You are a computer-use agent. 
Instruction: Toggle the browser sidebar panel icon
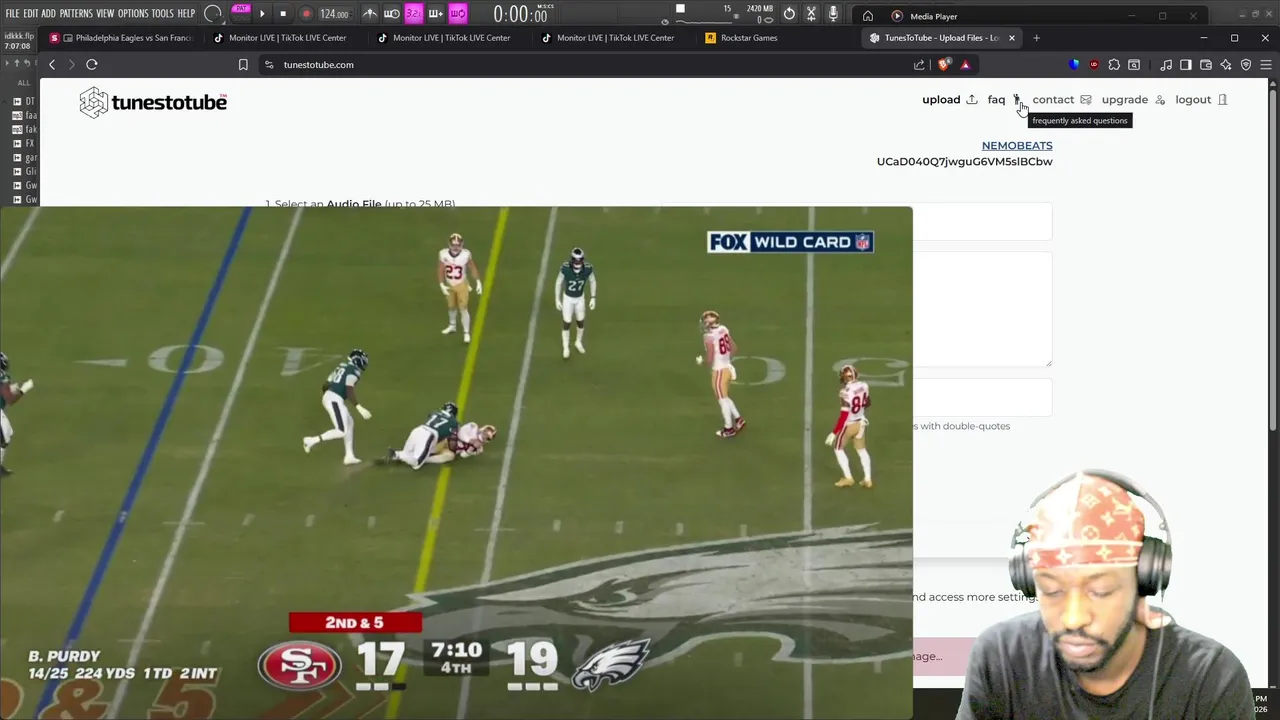(x=1186, y=65)
